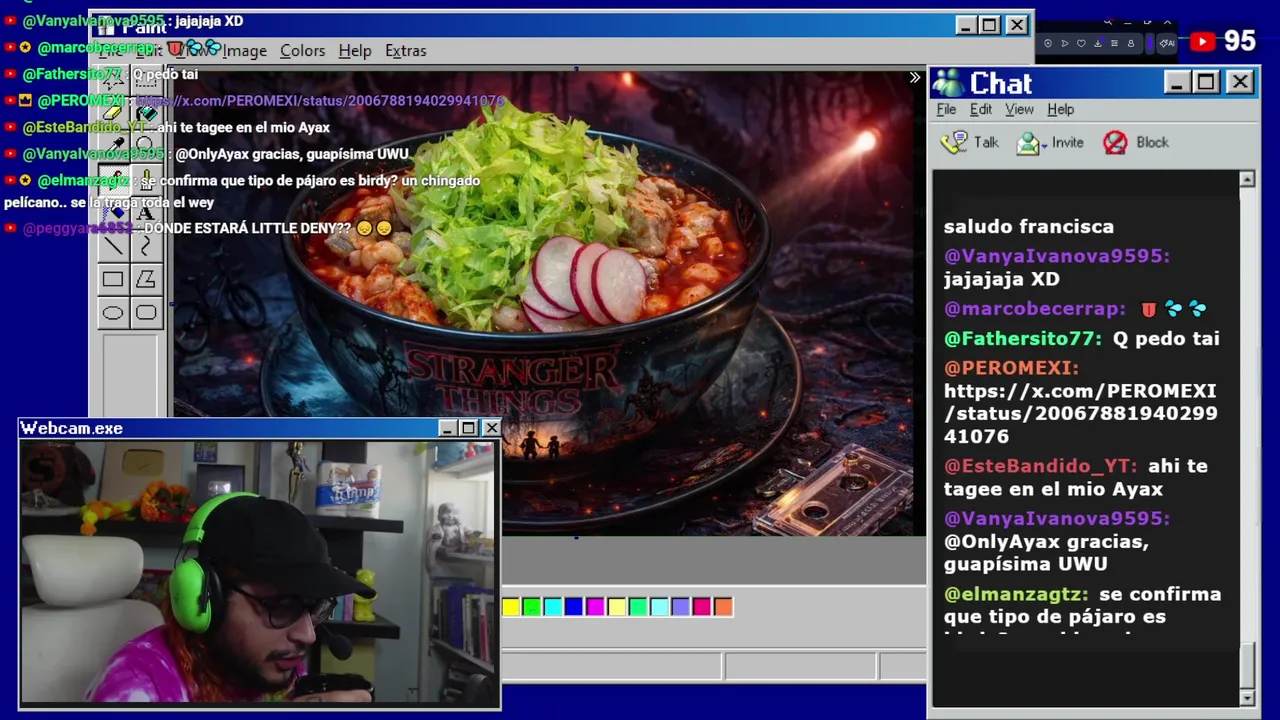1280x720 pixels.
Task: Click the download icon in top toolbar
Action: [1098, 43]
